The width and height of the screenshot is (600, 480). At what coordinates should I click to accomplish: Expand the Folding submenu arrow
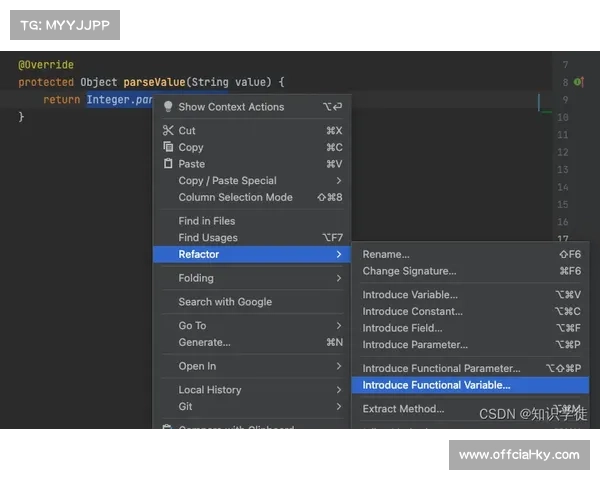pos(339,278)
